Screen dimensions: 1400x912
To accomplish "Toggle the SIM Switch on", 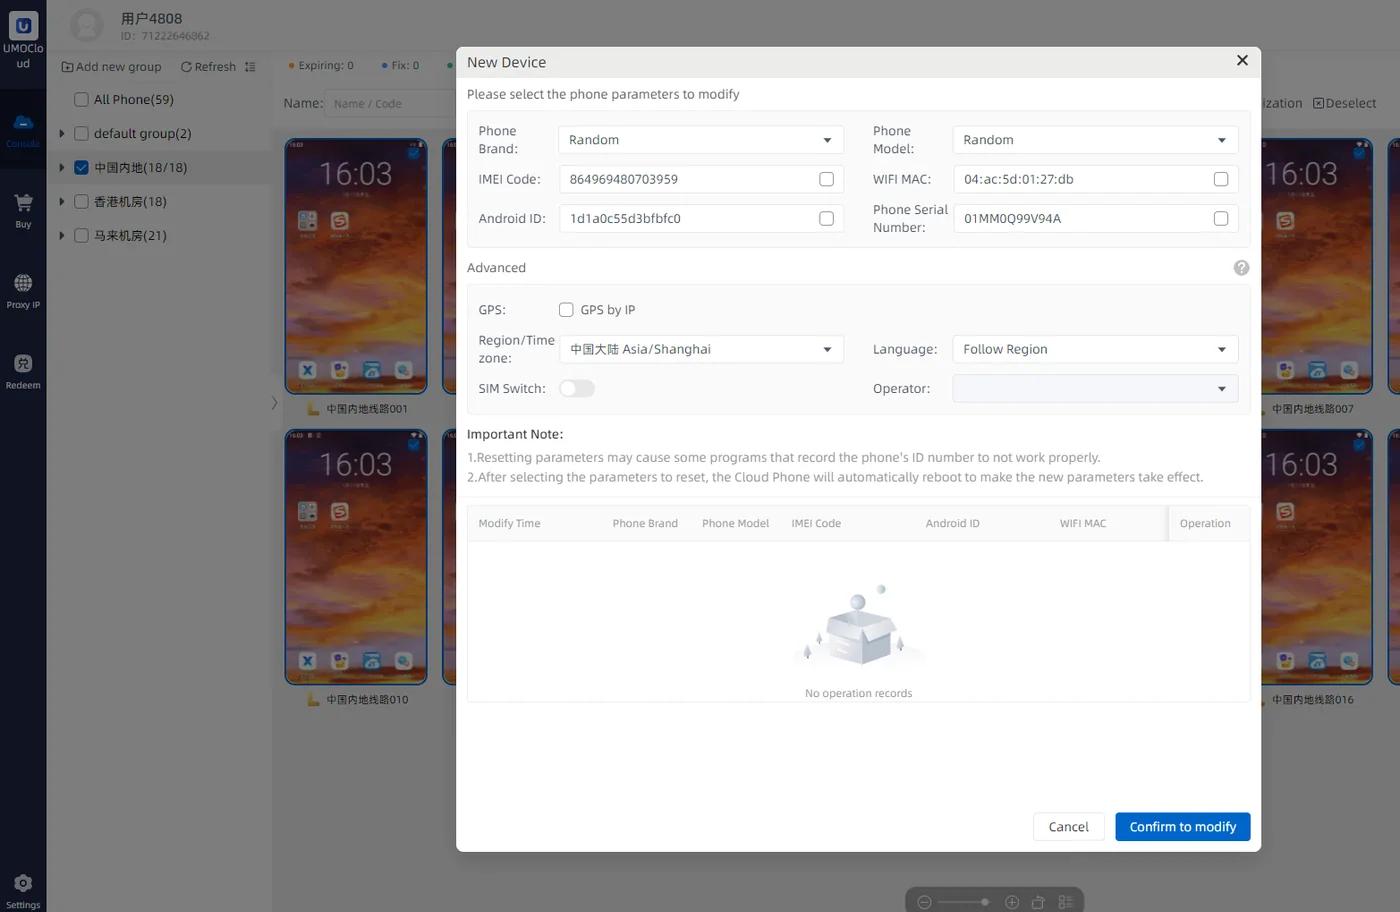I will click(577, 388).
